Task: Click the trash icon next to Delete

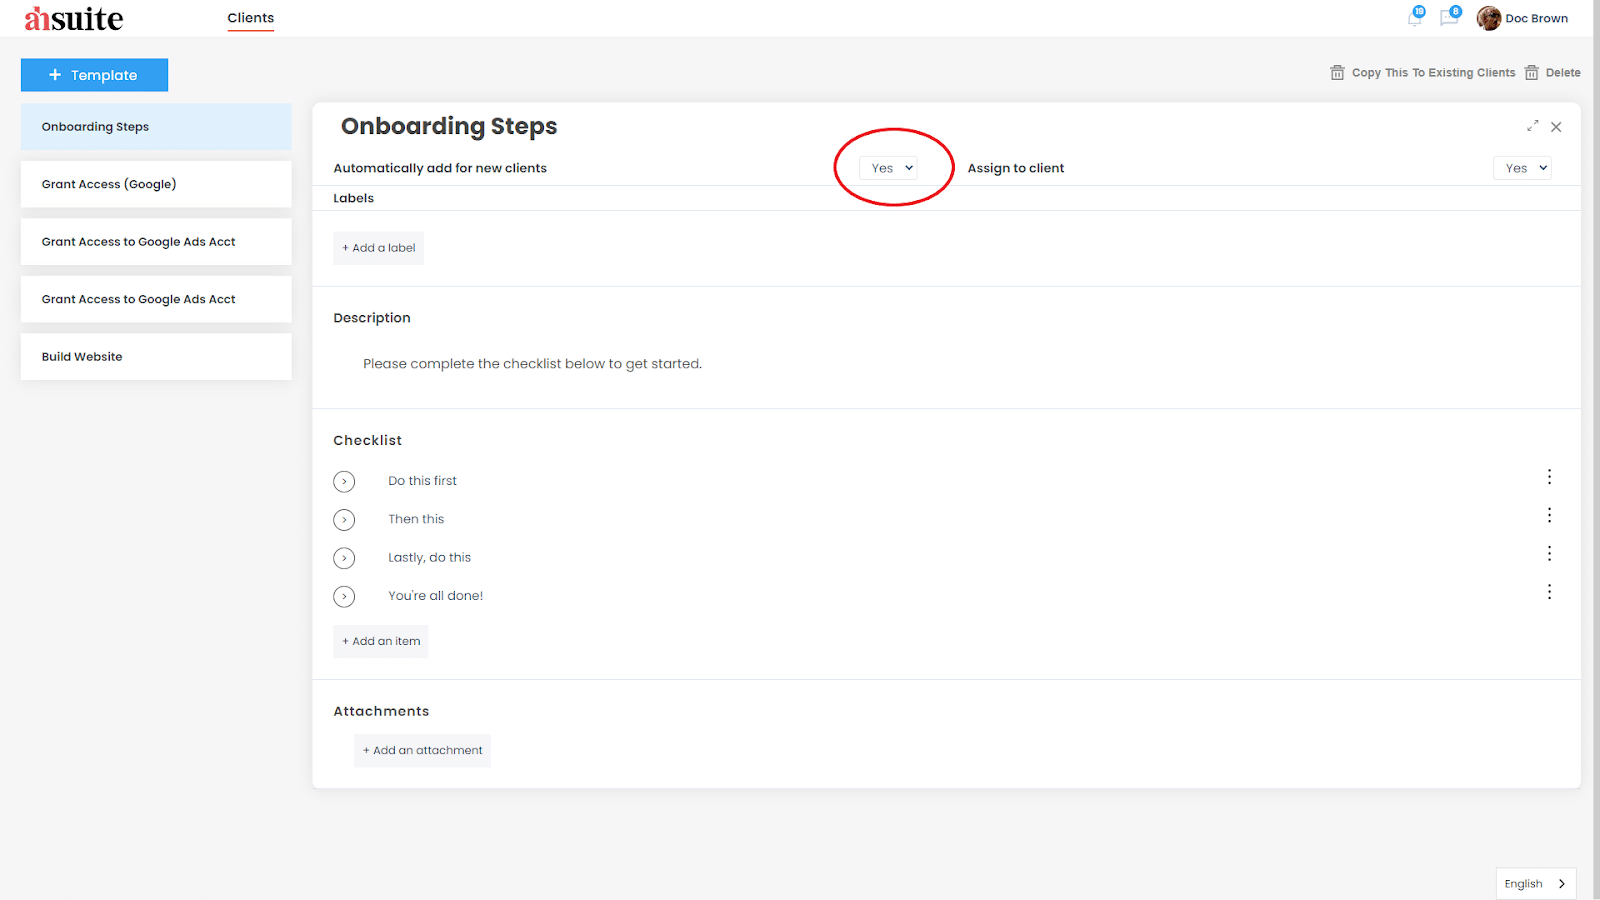Action: 1533,72
